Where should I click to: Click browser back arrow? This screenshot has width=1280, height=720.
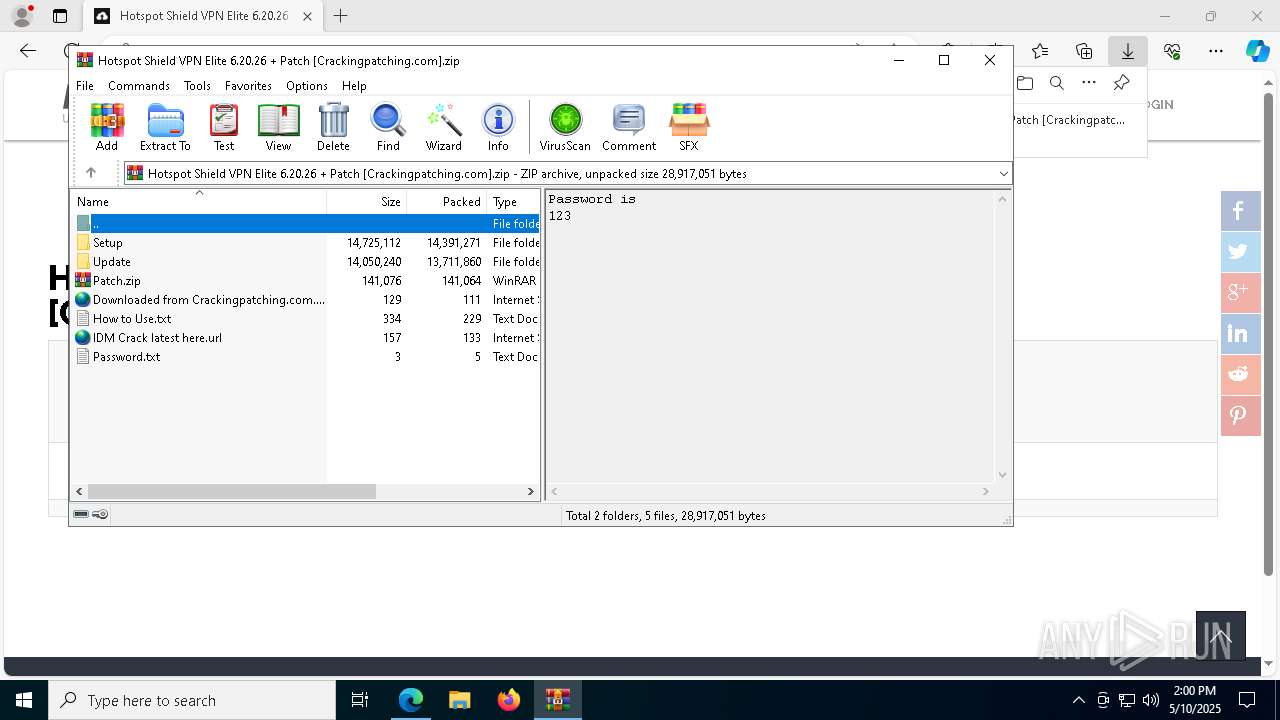click(x=28, y=51)
